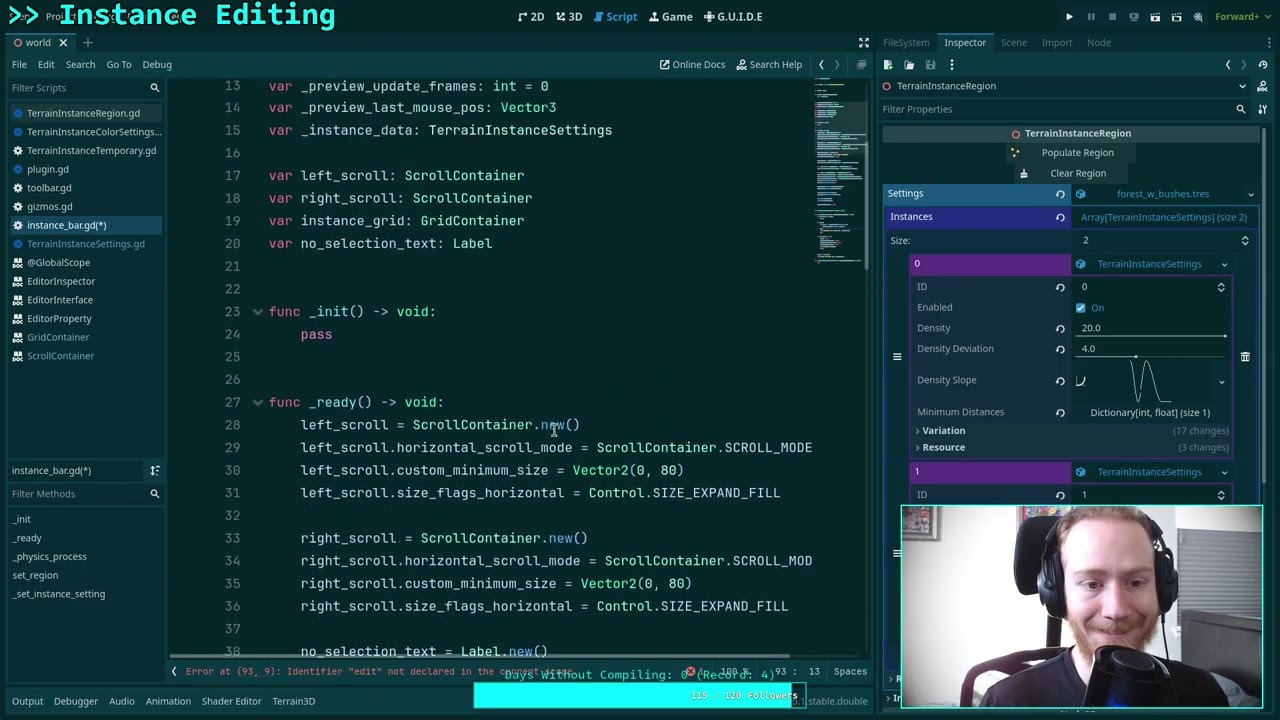1280x720 pixels.
Task: Pause the running project
Action: tap(1091, 17)
